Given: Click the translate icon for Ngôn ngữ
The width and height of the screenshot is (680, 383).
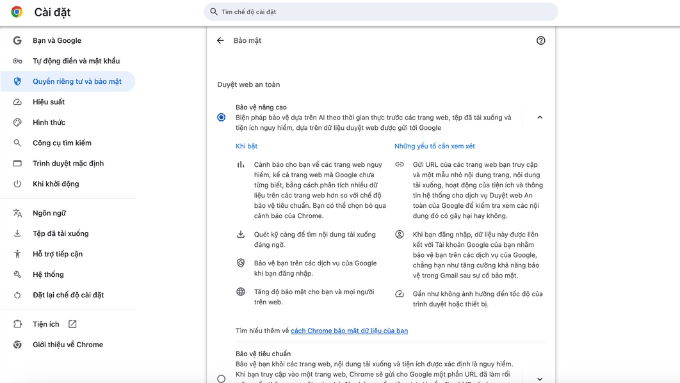Looking at the screenshot, I should 17,213.
